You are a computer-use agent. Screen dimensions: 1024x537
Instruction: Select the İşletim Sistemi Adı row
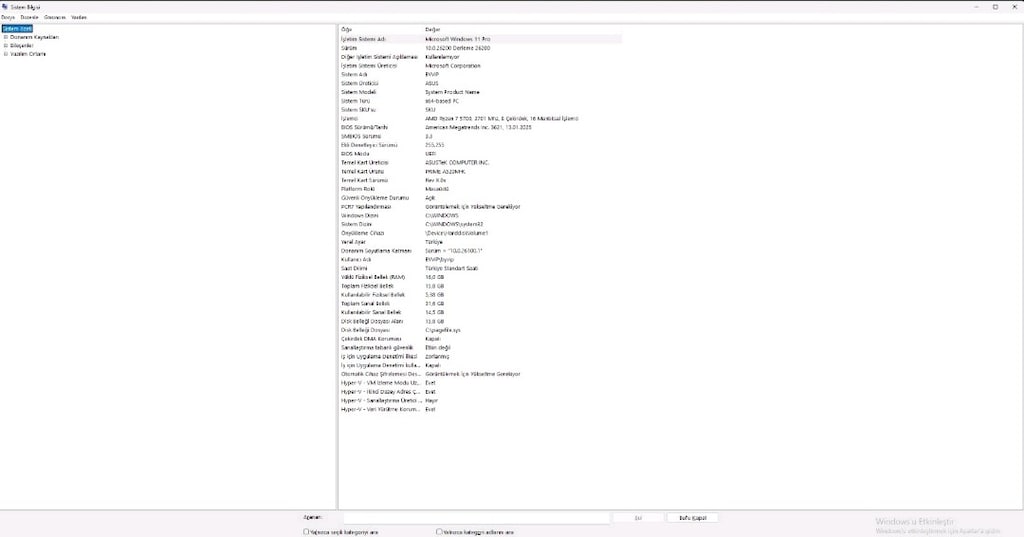(480, 39)
